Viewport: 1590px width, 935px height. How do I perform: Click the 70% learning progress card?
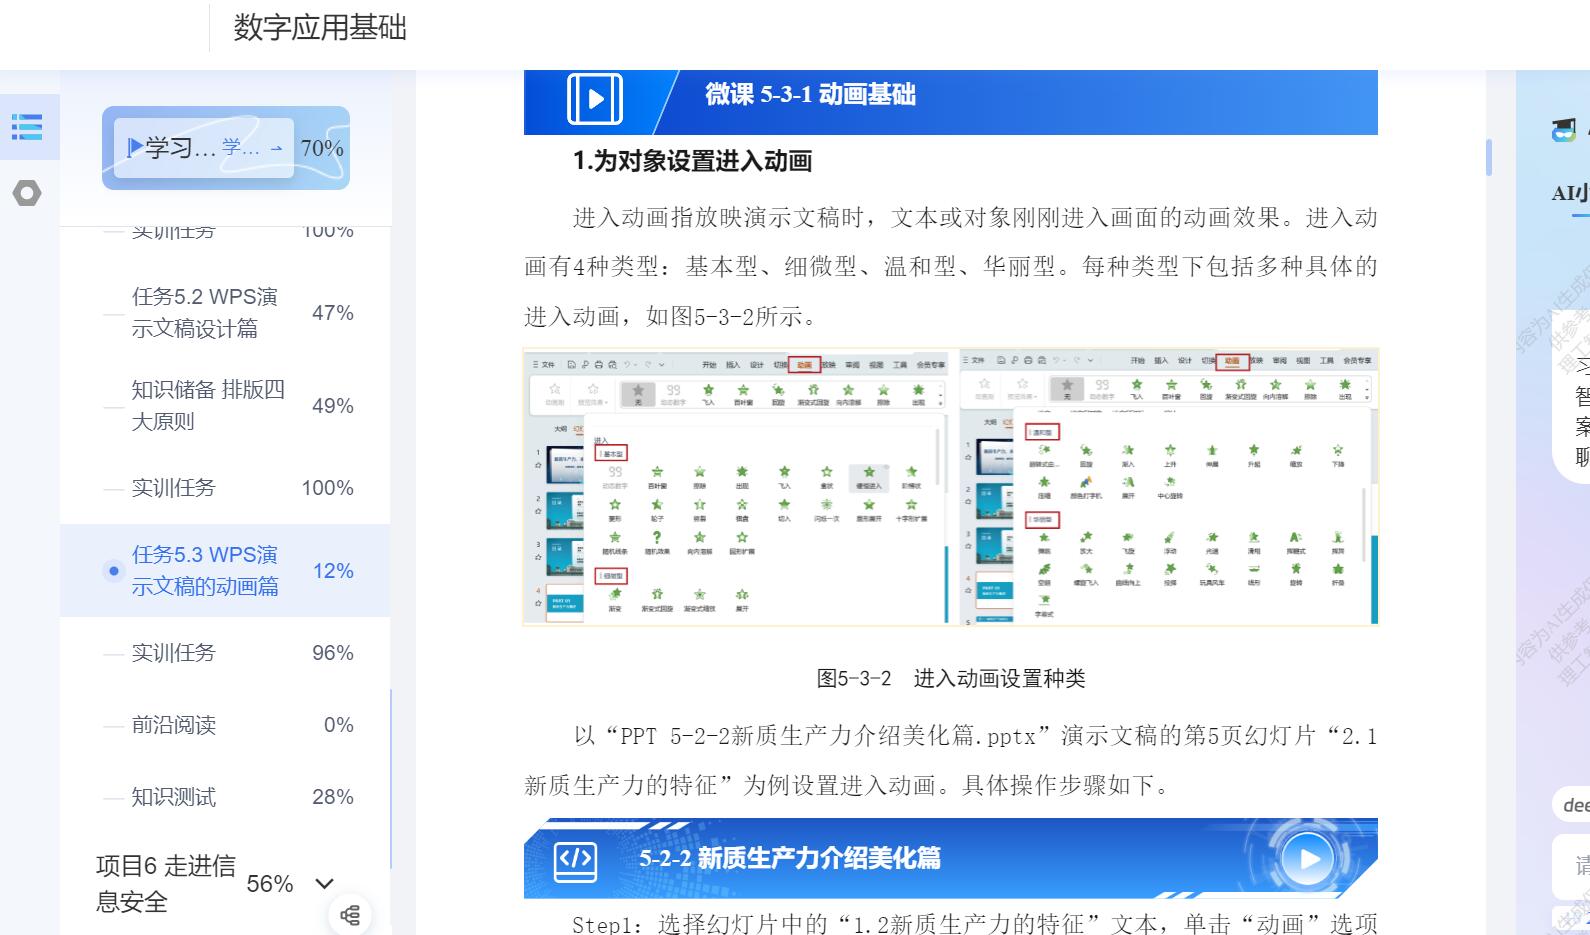point(226,148)
